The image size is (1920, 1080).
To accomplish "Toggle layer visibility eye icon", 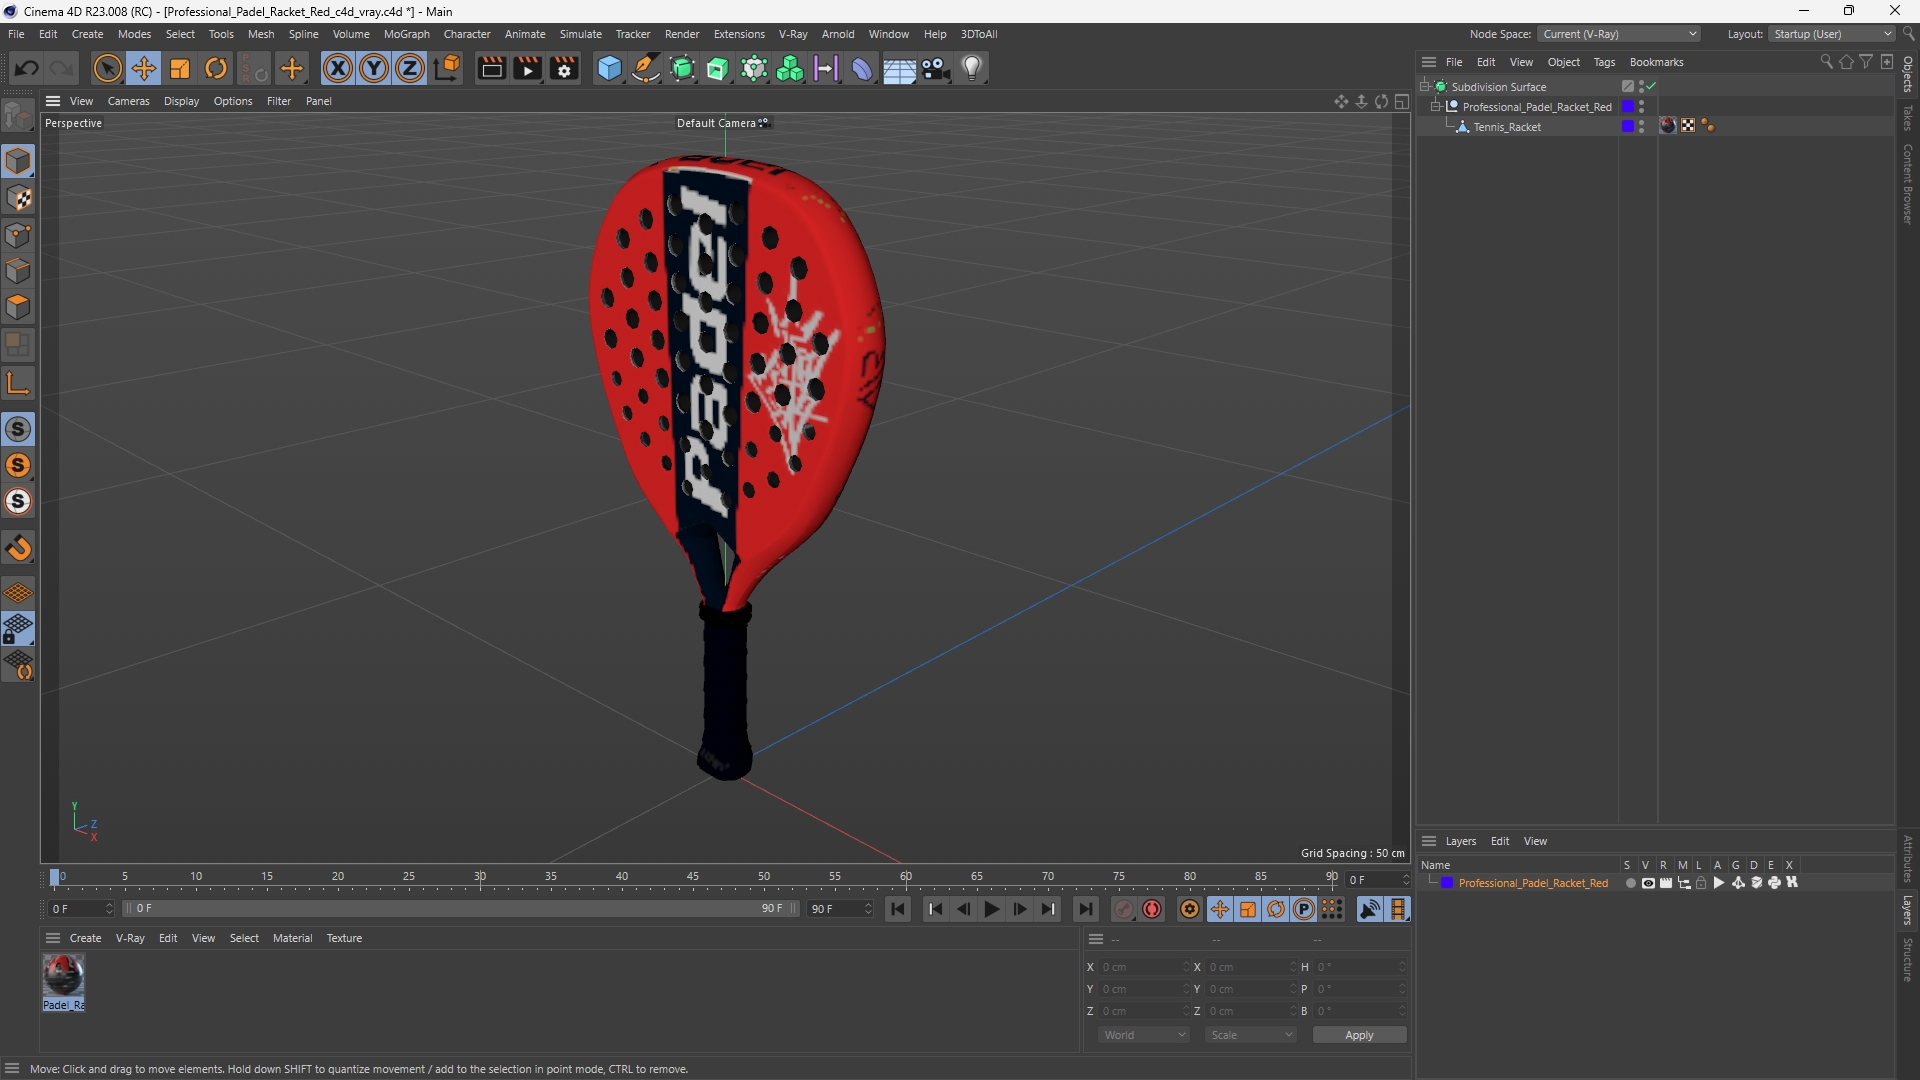I will [x=1648, y=883].
